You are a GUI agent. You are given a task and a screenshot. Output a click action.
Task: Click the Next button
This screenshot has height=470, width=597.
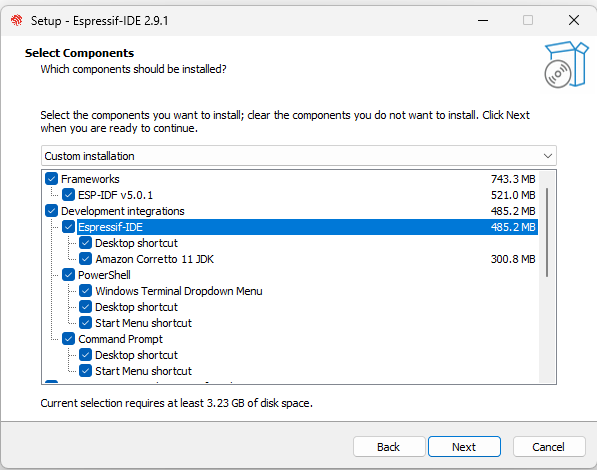pyautogui.click(x=464, y=446)
